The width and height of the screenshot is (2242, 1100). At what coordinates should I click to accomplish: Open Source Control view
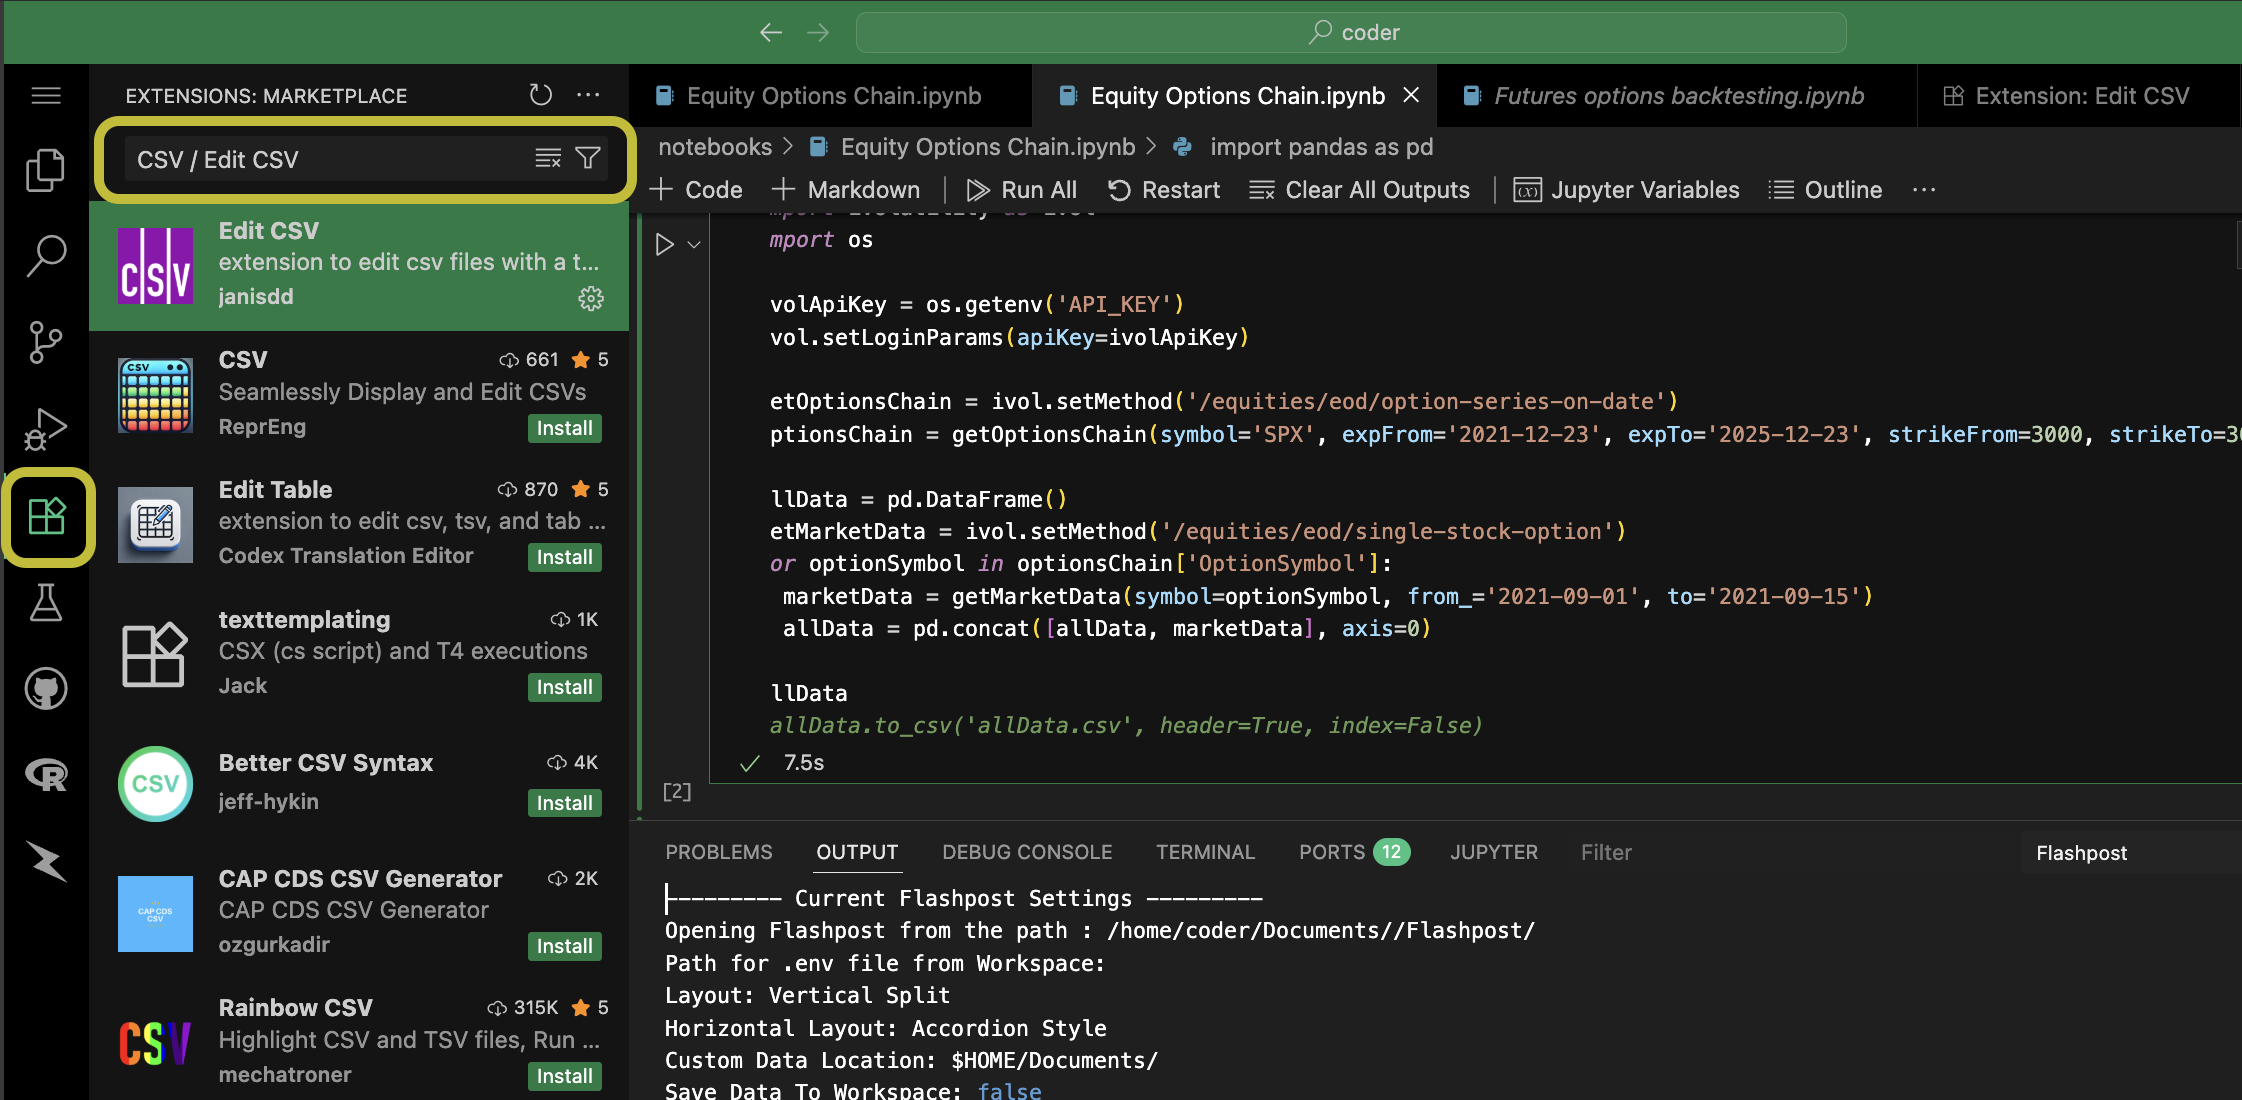pyautogui.click(x=46, y=342)
